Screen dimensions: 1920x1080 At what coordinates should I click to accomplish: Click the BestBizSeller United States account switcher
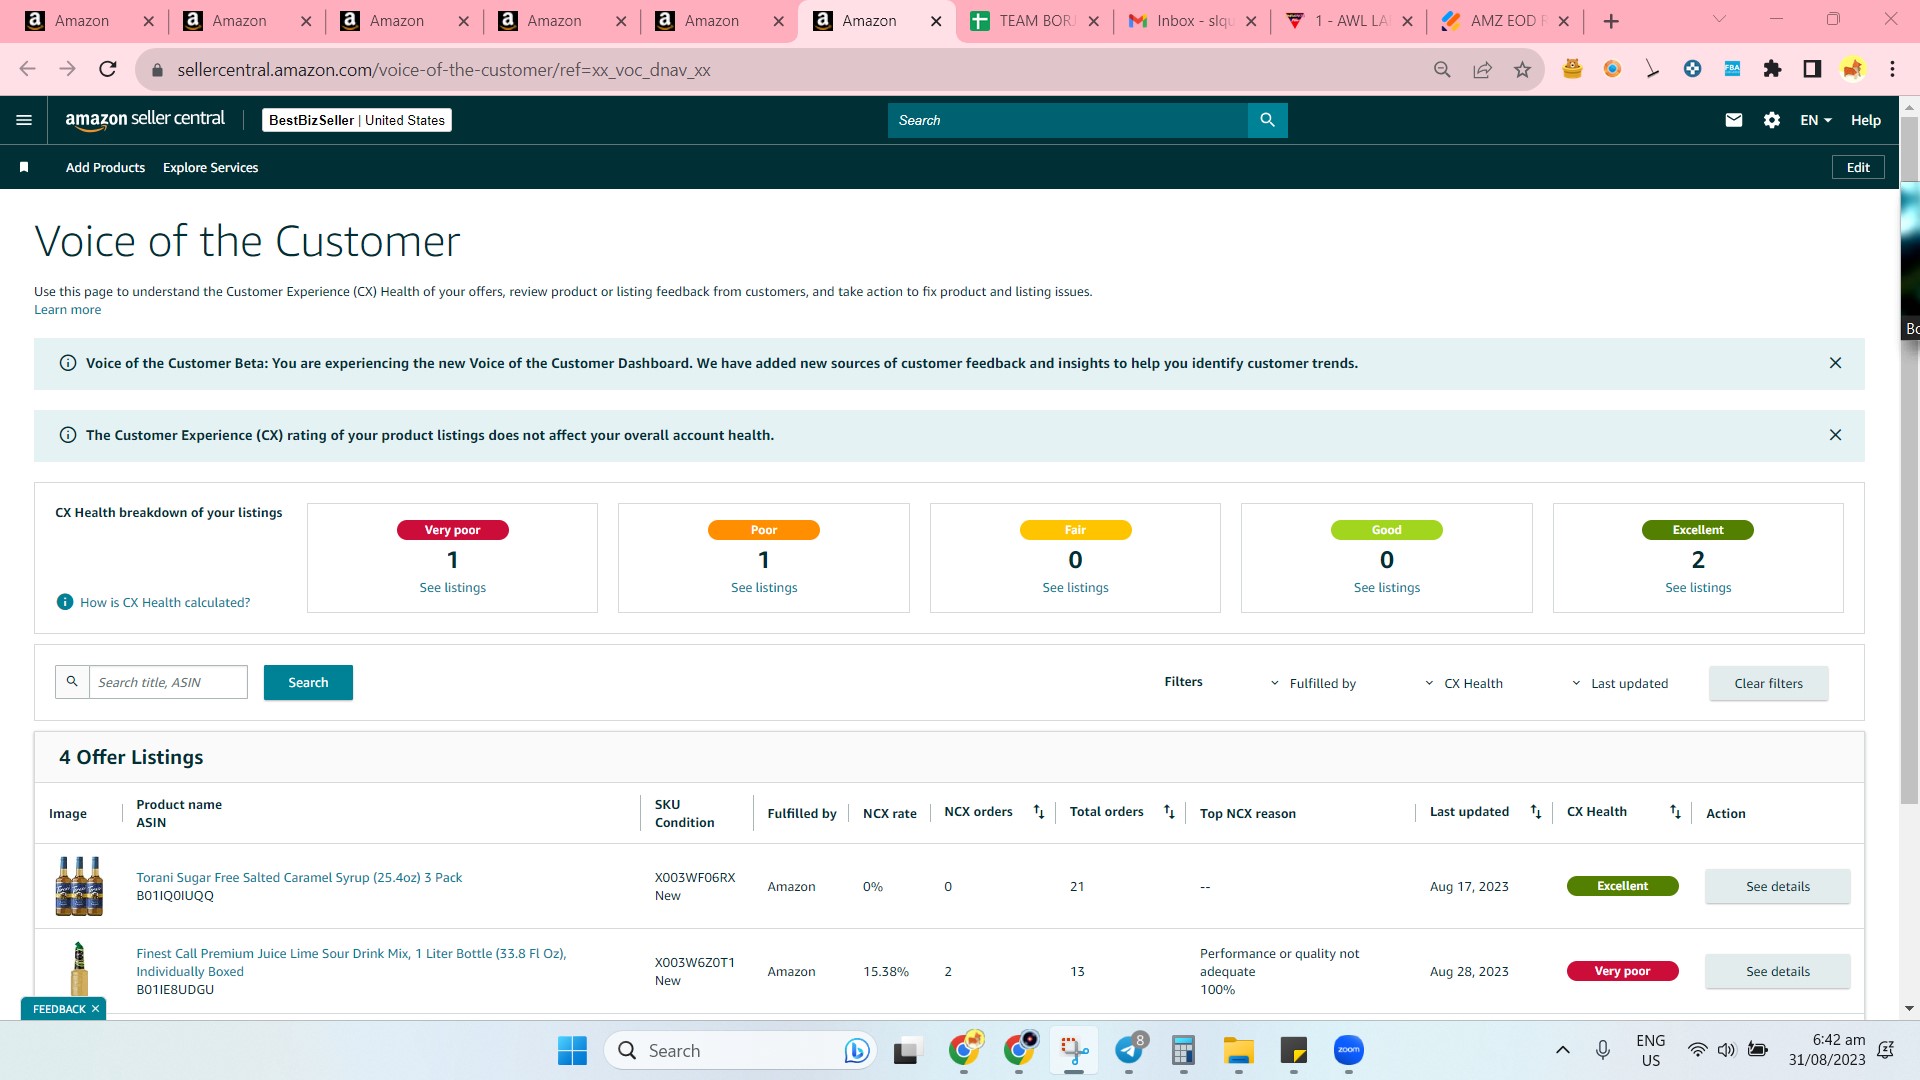(x=357, y=120)
